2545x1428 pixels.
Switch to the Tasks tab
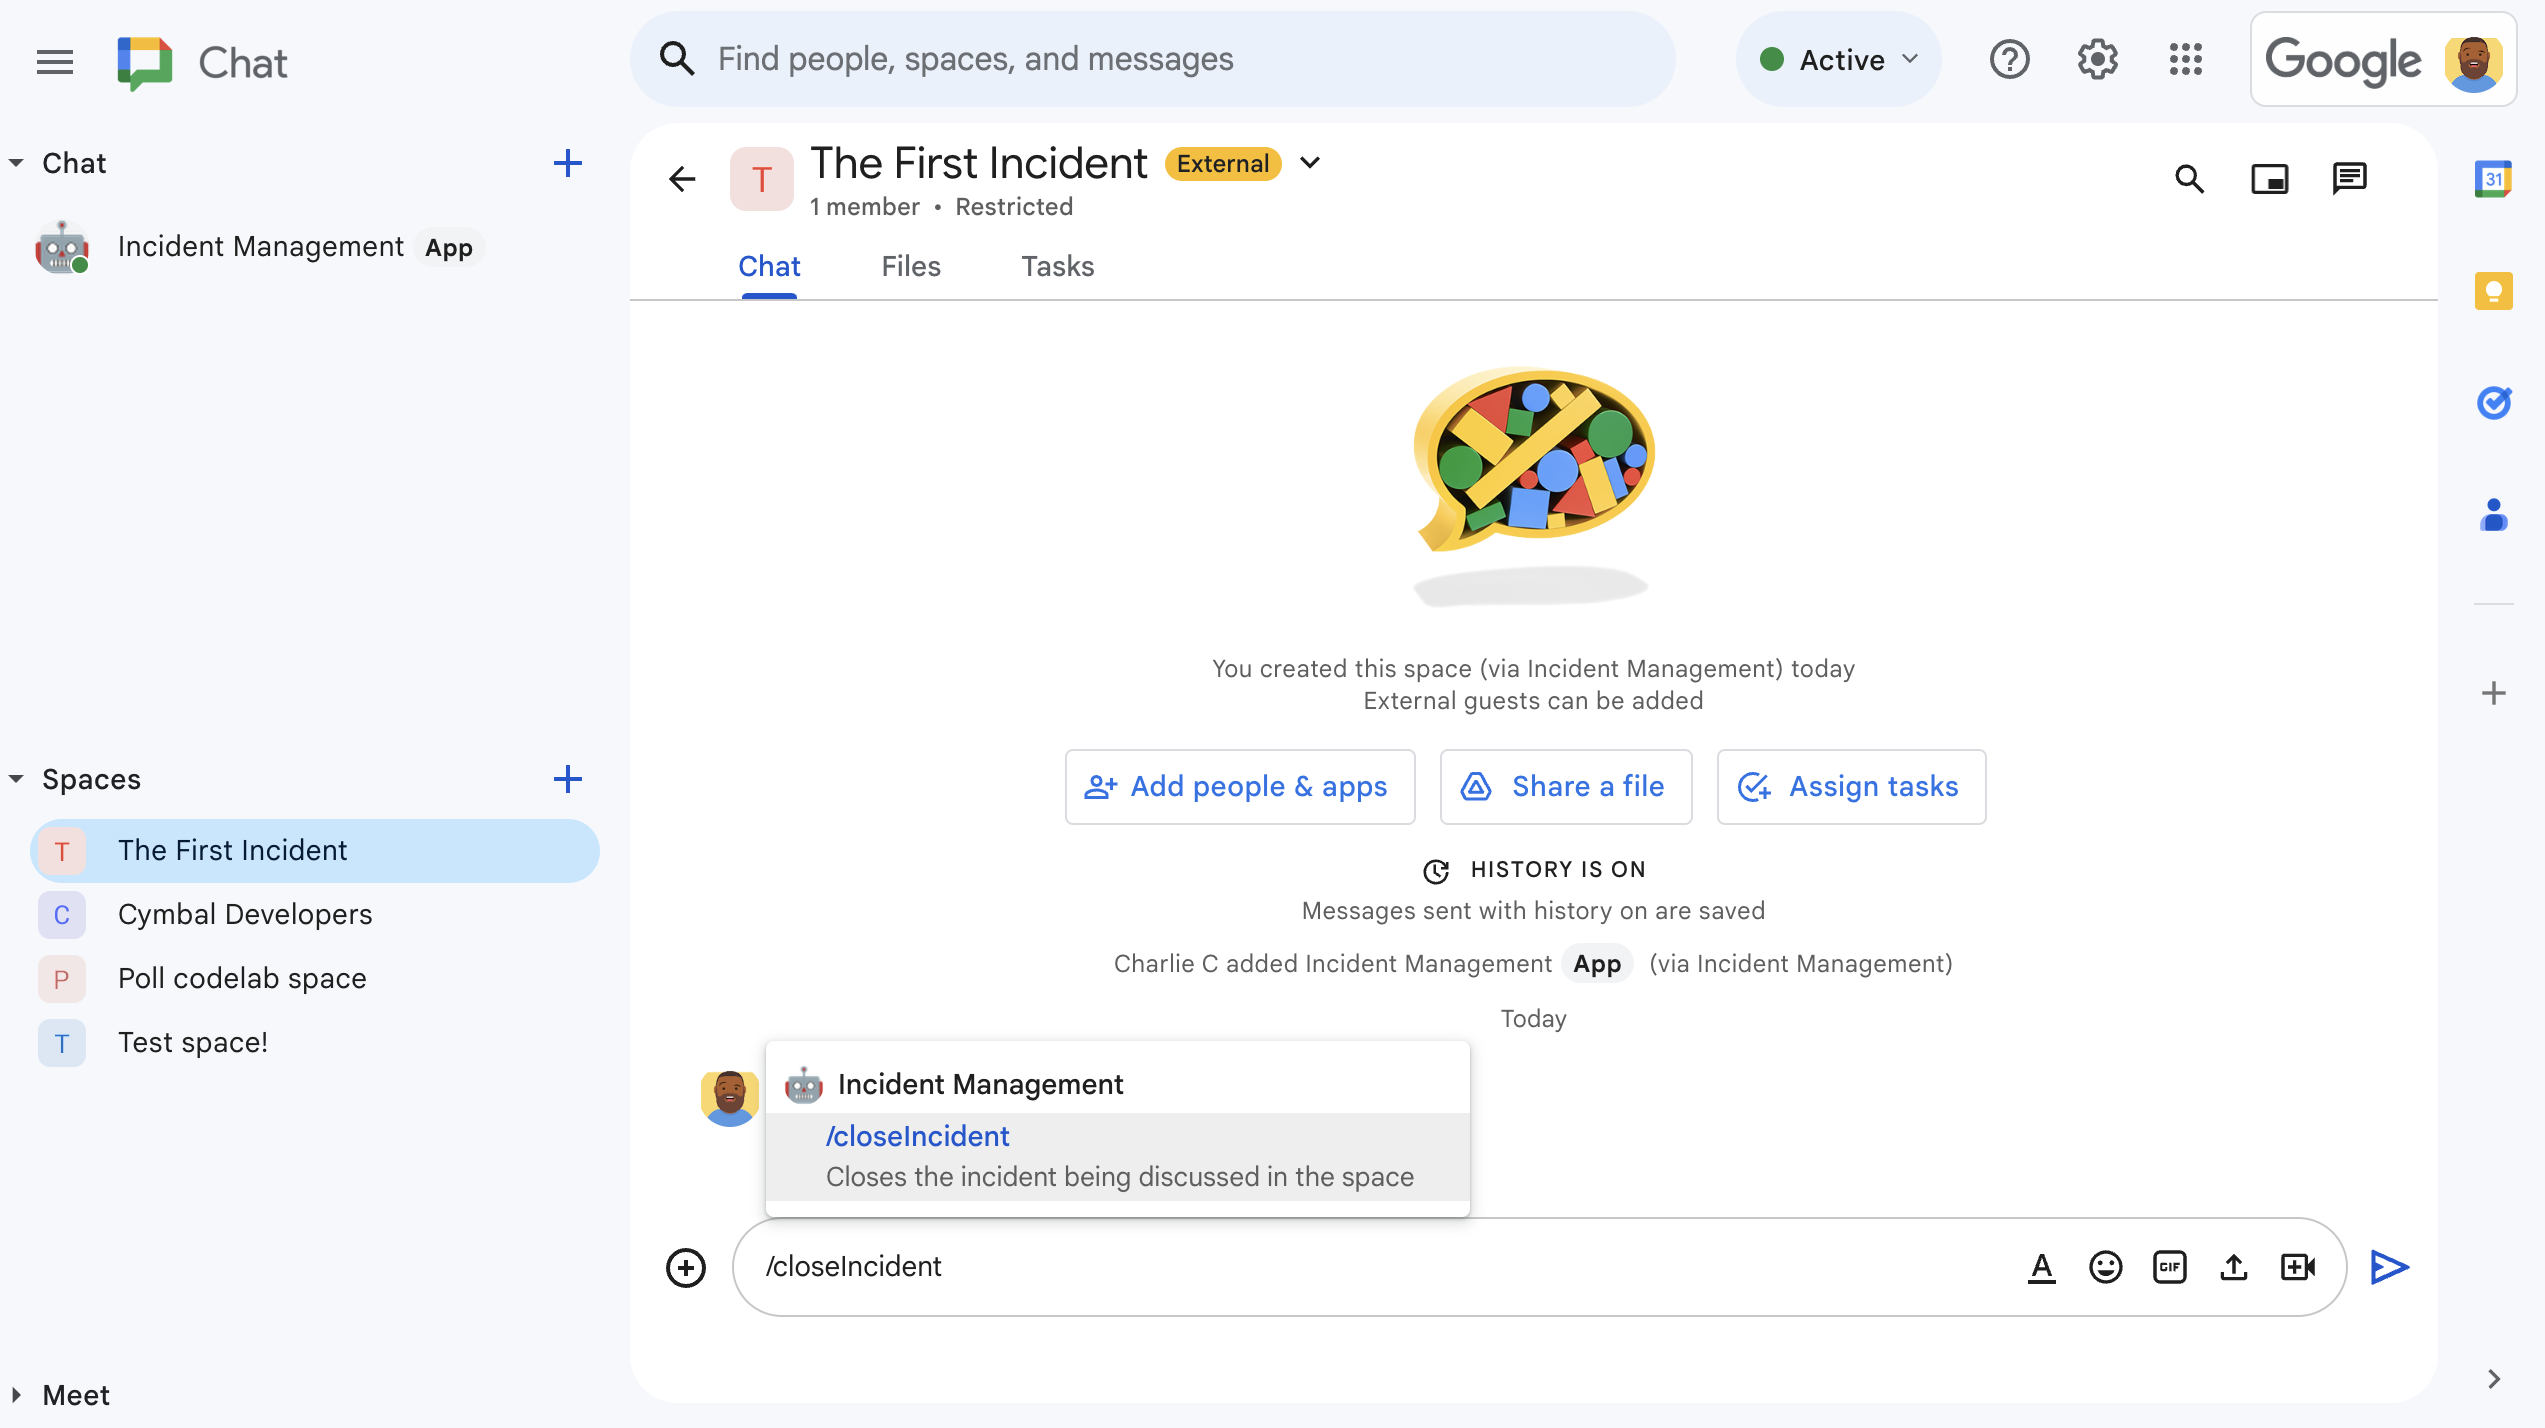coord(1056,266)
